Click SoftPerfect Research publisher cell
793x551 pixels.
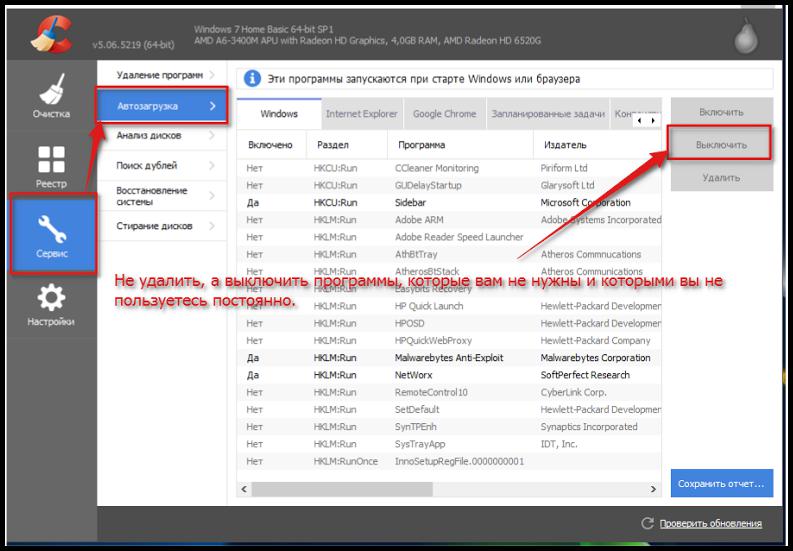(585, 375)
